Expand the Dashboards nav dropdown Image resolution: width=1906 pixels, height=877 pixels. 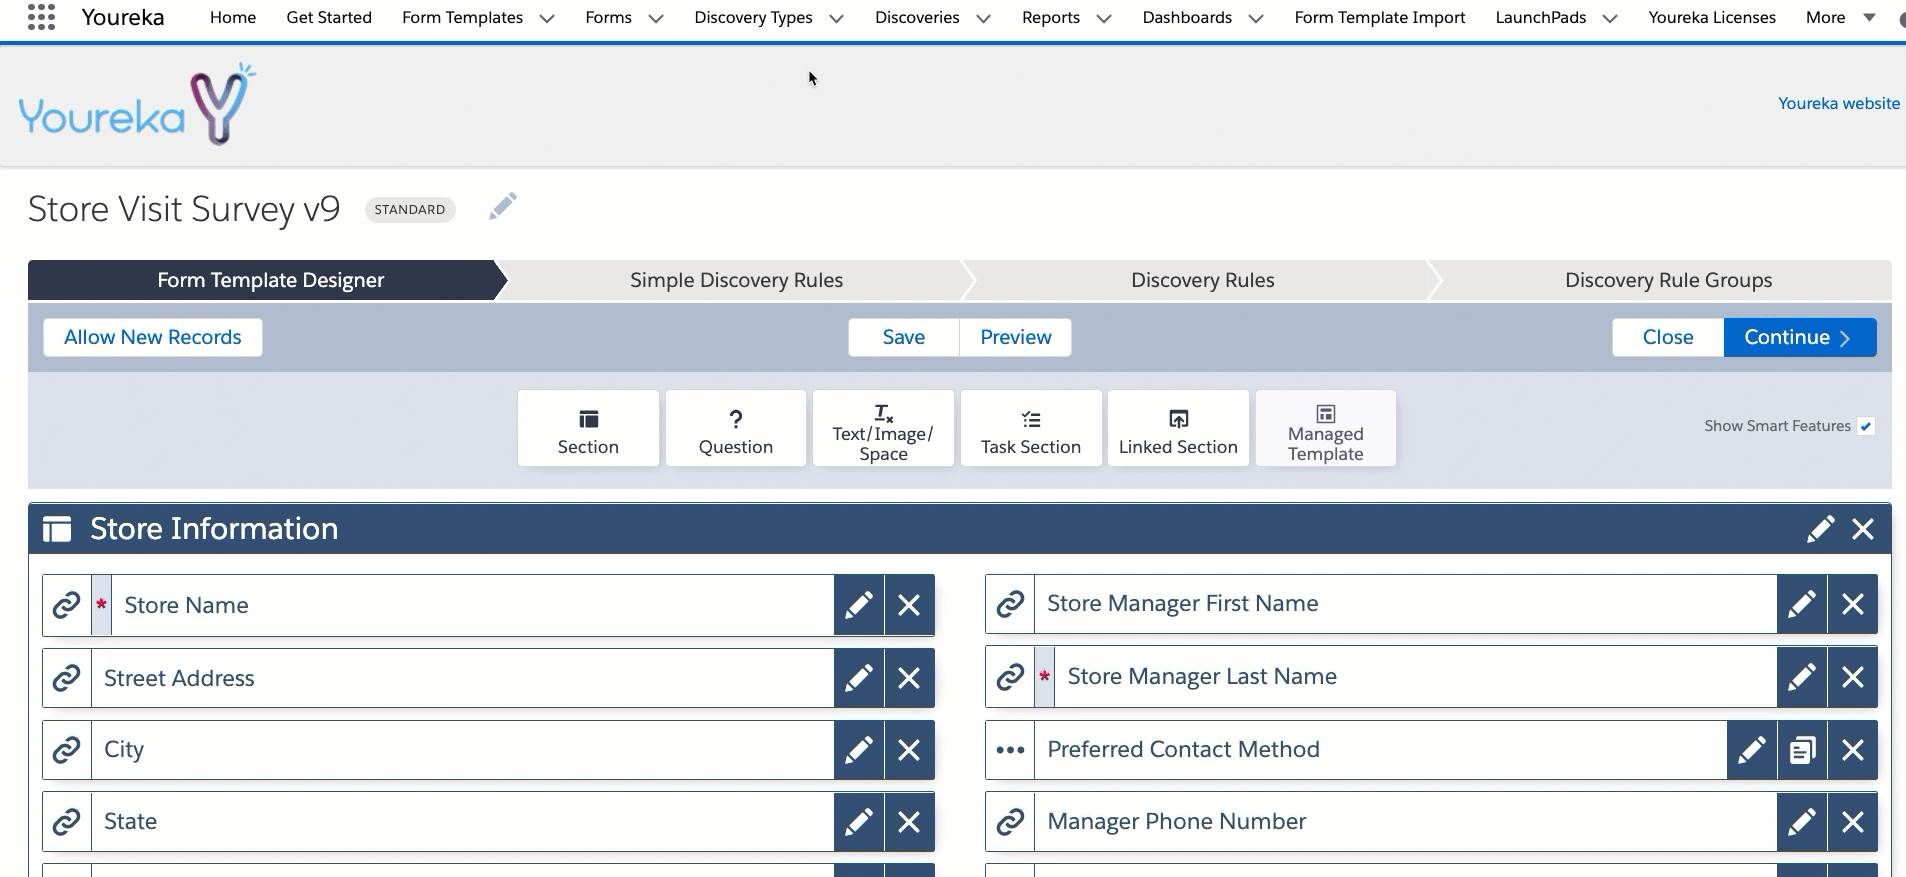[x=1256, y=18]
